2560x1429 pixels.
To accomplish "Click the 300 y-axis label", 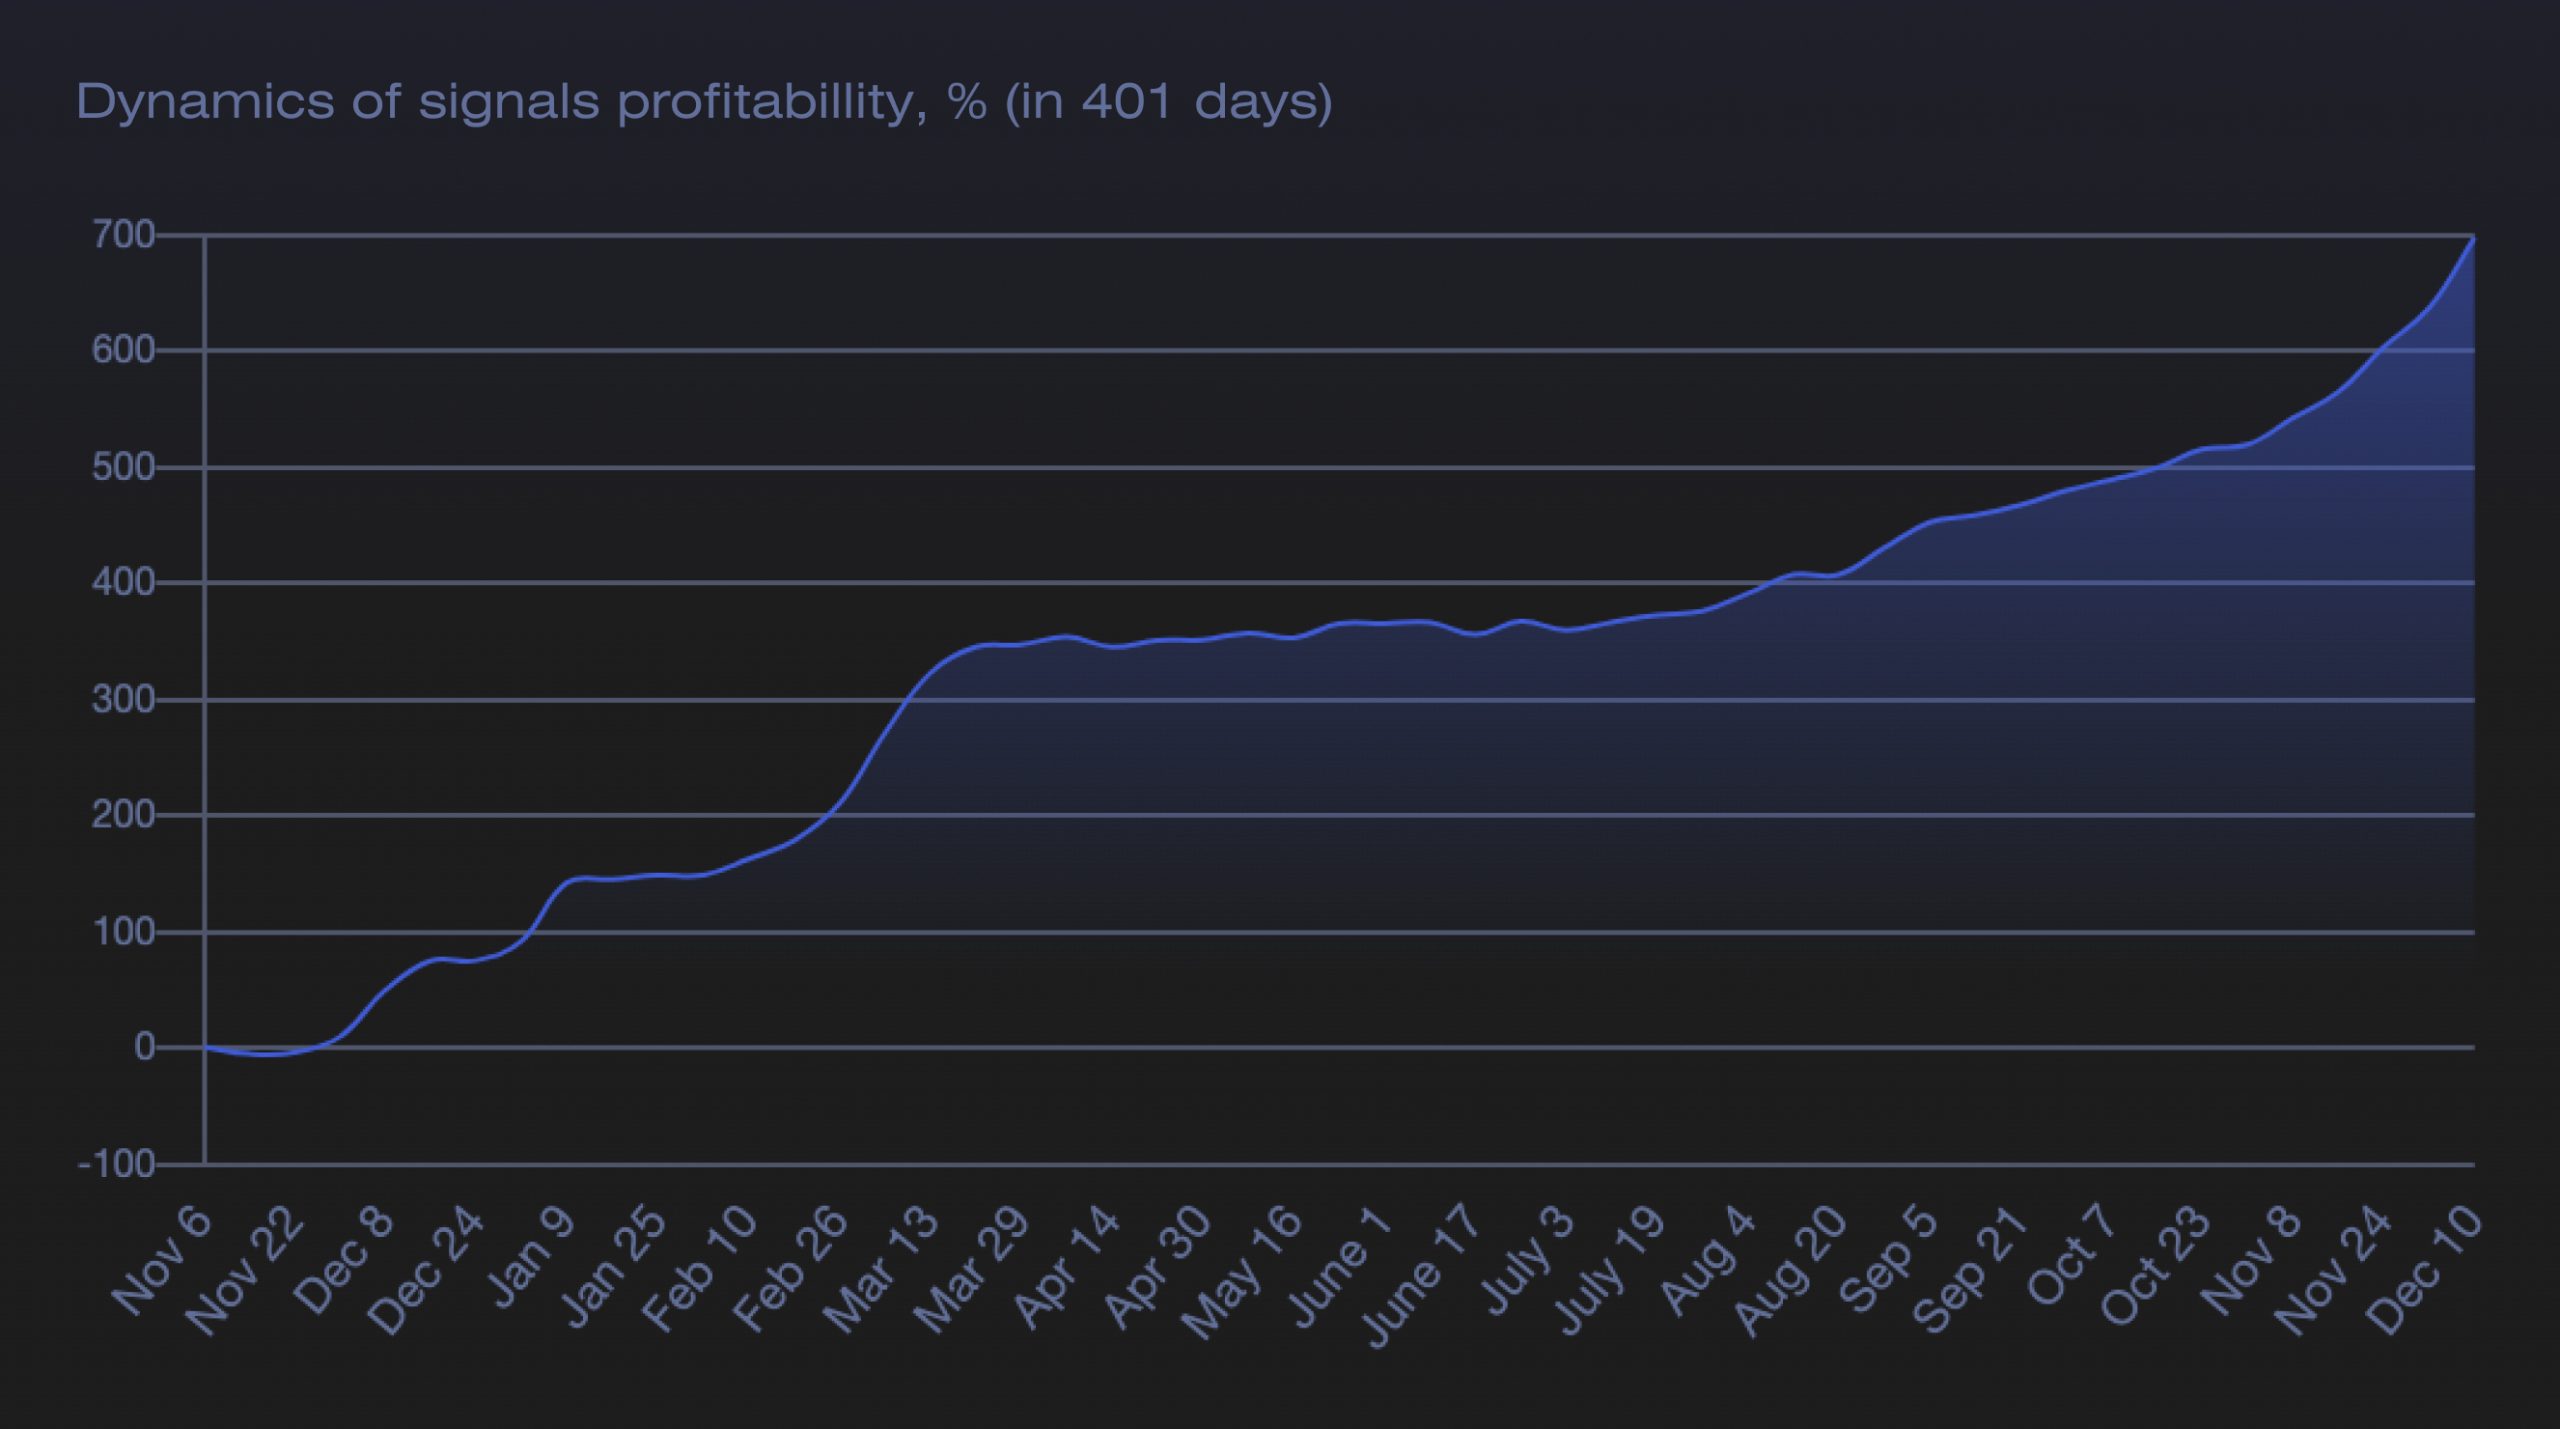I will 123,700.
